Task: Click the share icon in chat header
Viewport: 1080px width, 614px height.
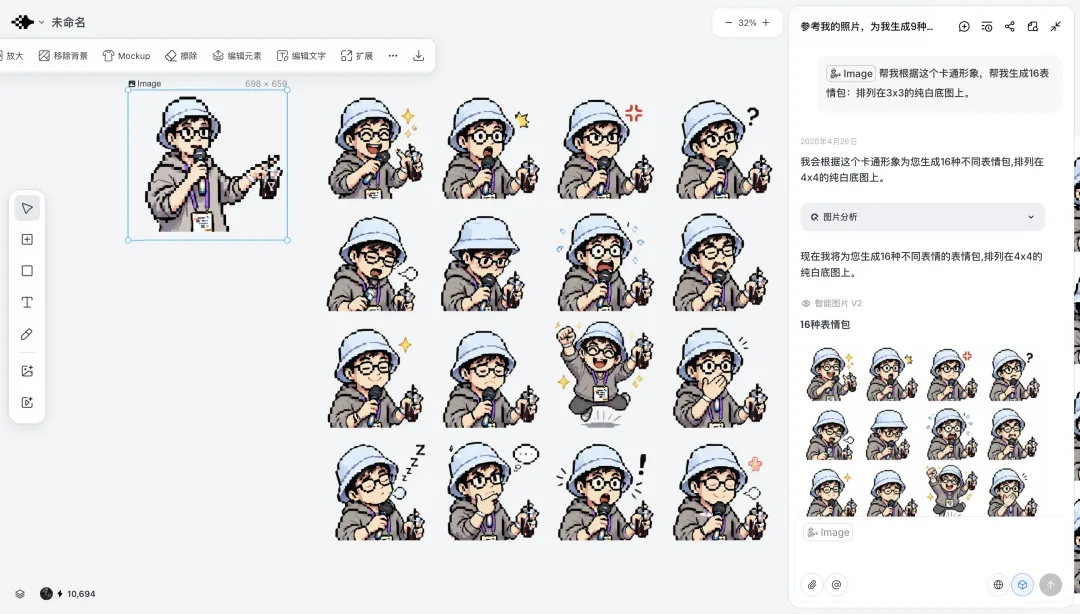Action: (1010, 27)
